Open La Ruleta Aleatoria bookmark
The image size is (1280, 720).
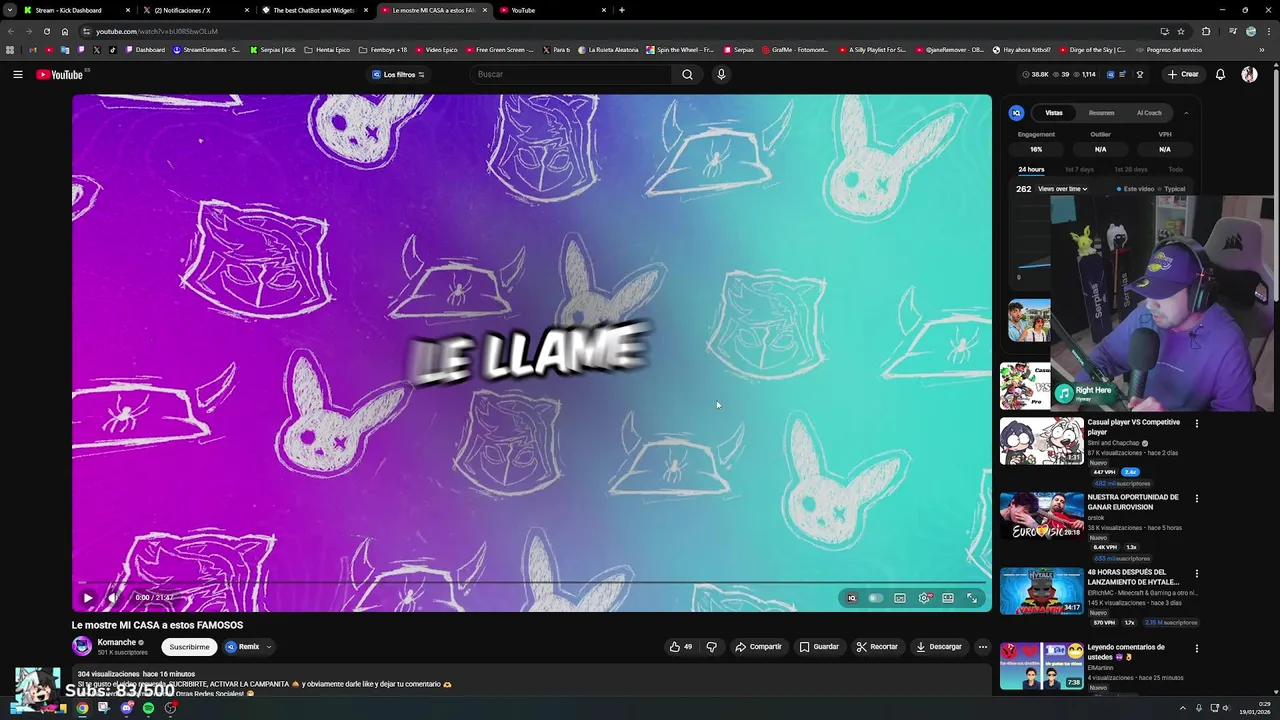coord(608,50)
